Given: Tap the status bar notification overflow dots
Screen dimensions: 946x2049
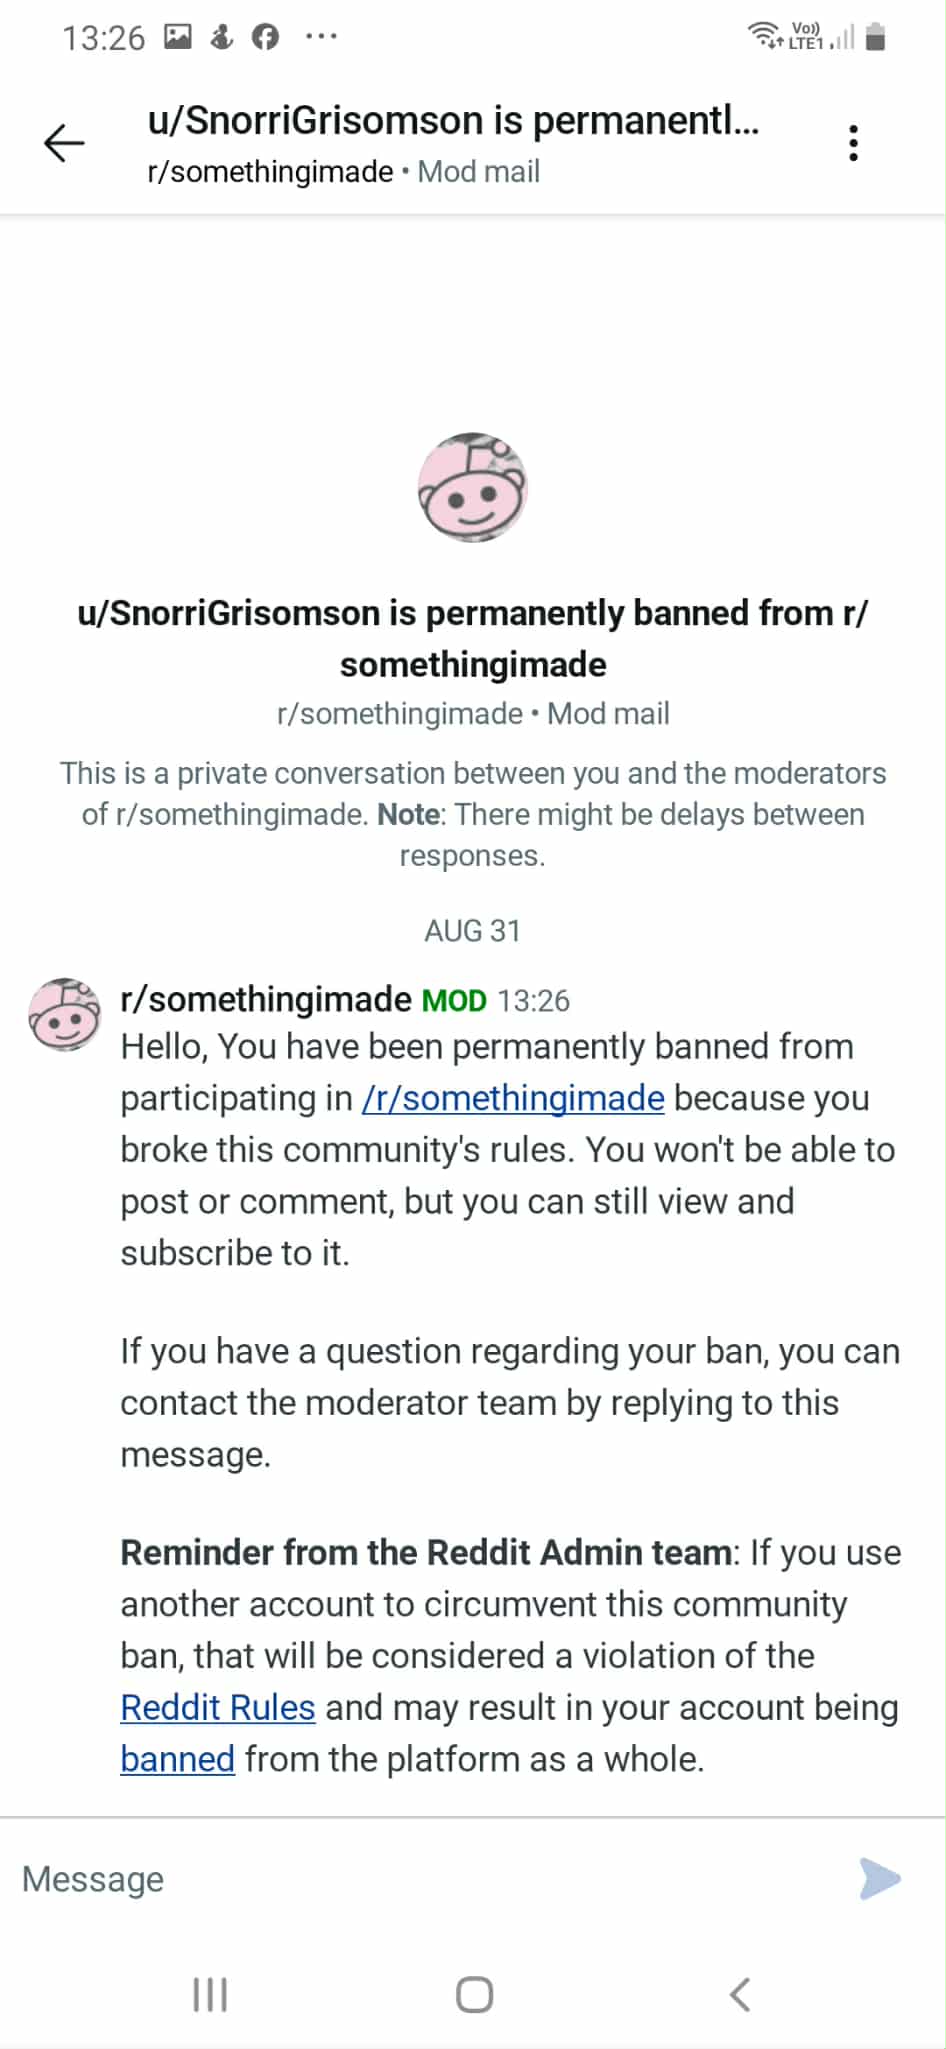Looking at the screenshot, I should point(321,37).
